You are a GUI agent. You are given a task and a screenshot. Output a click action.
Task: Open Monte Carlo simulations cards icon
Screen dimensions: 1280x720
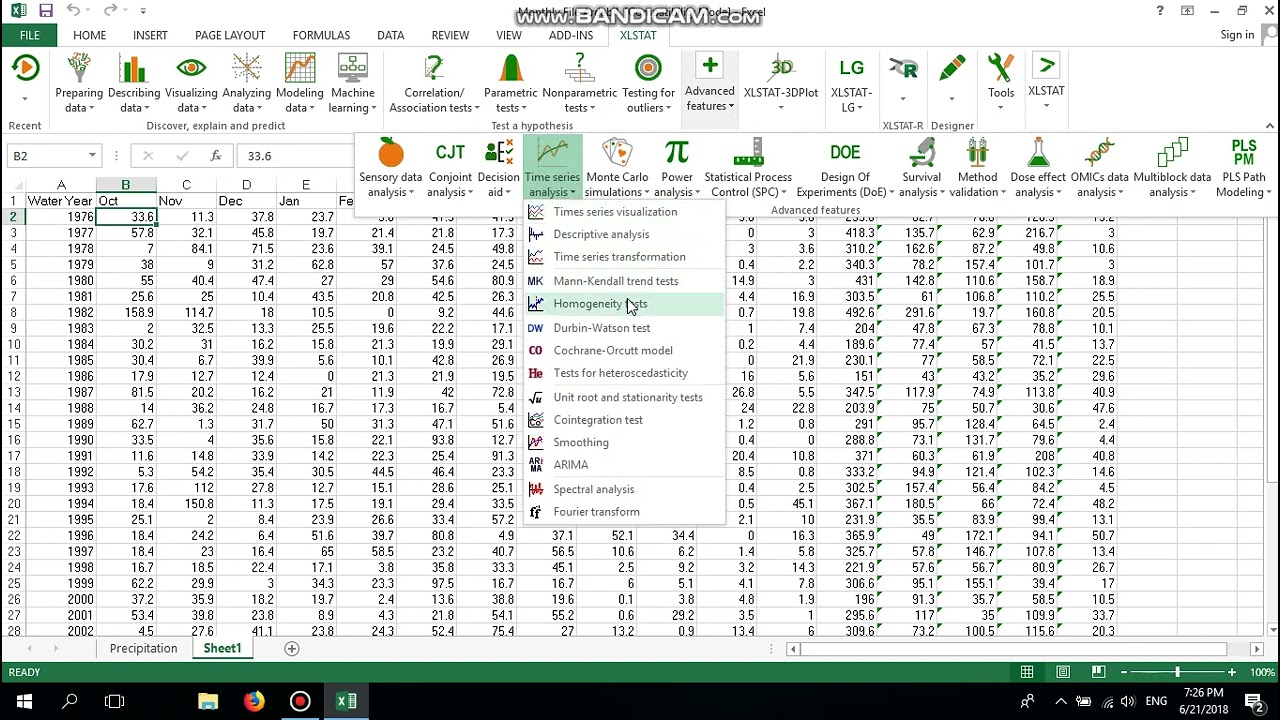coord(617,153)
